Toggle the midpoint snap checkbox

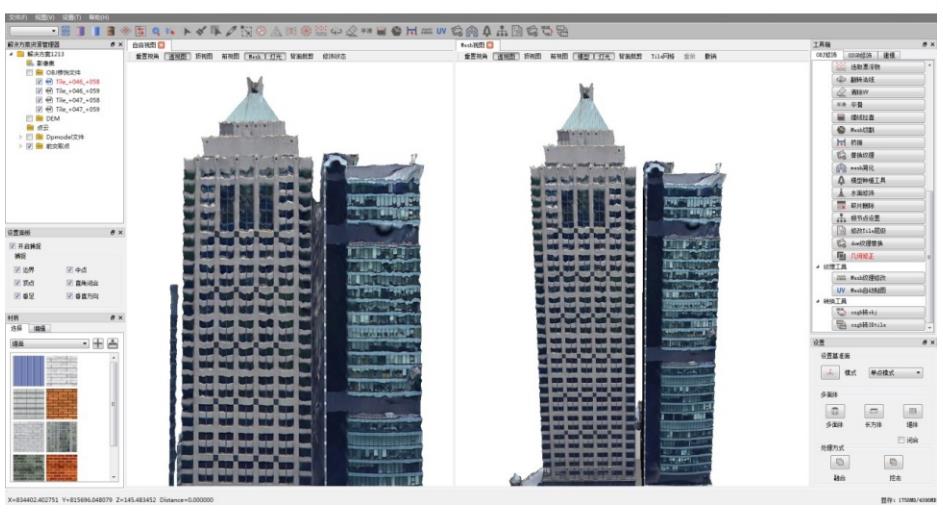point(70,270)
